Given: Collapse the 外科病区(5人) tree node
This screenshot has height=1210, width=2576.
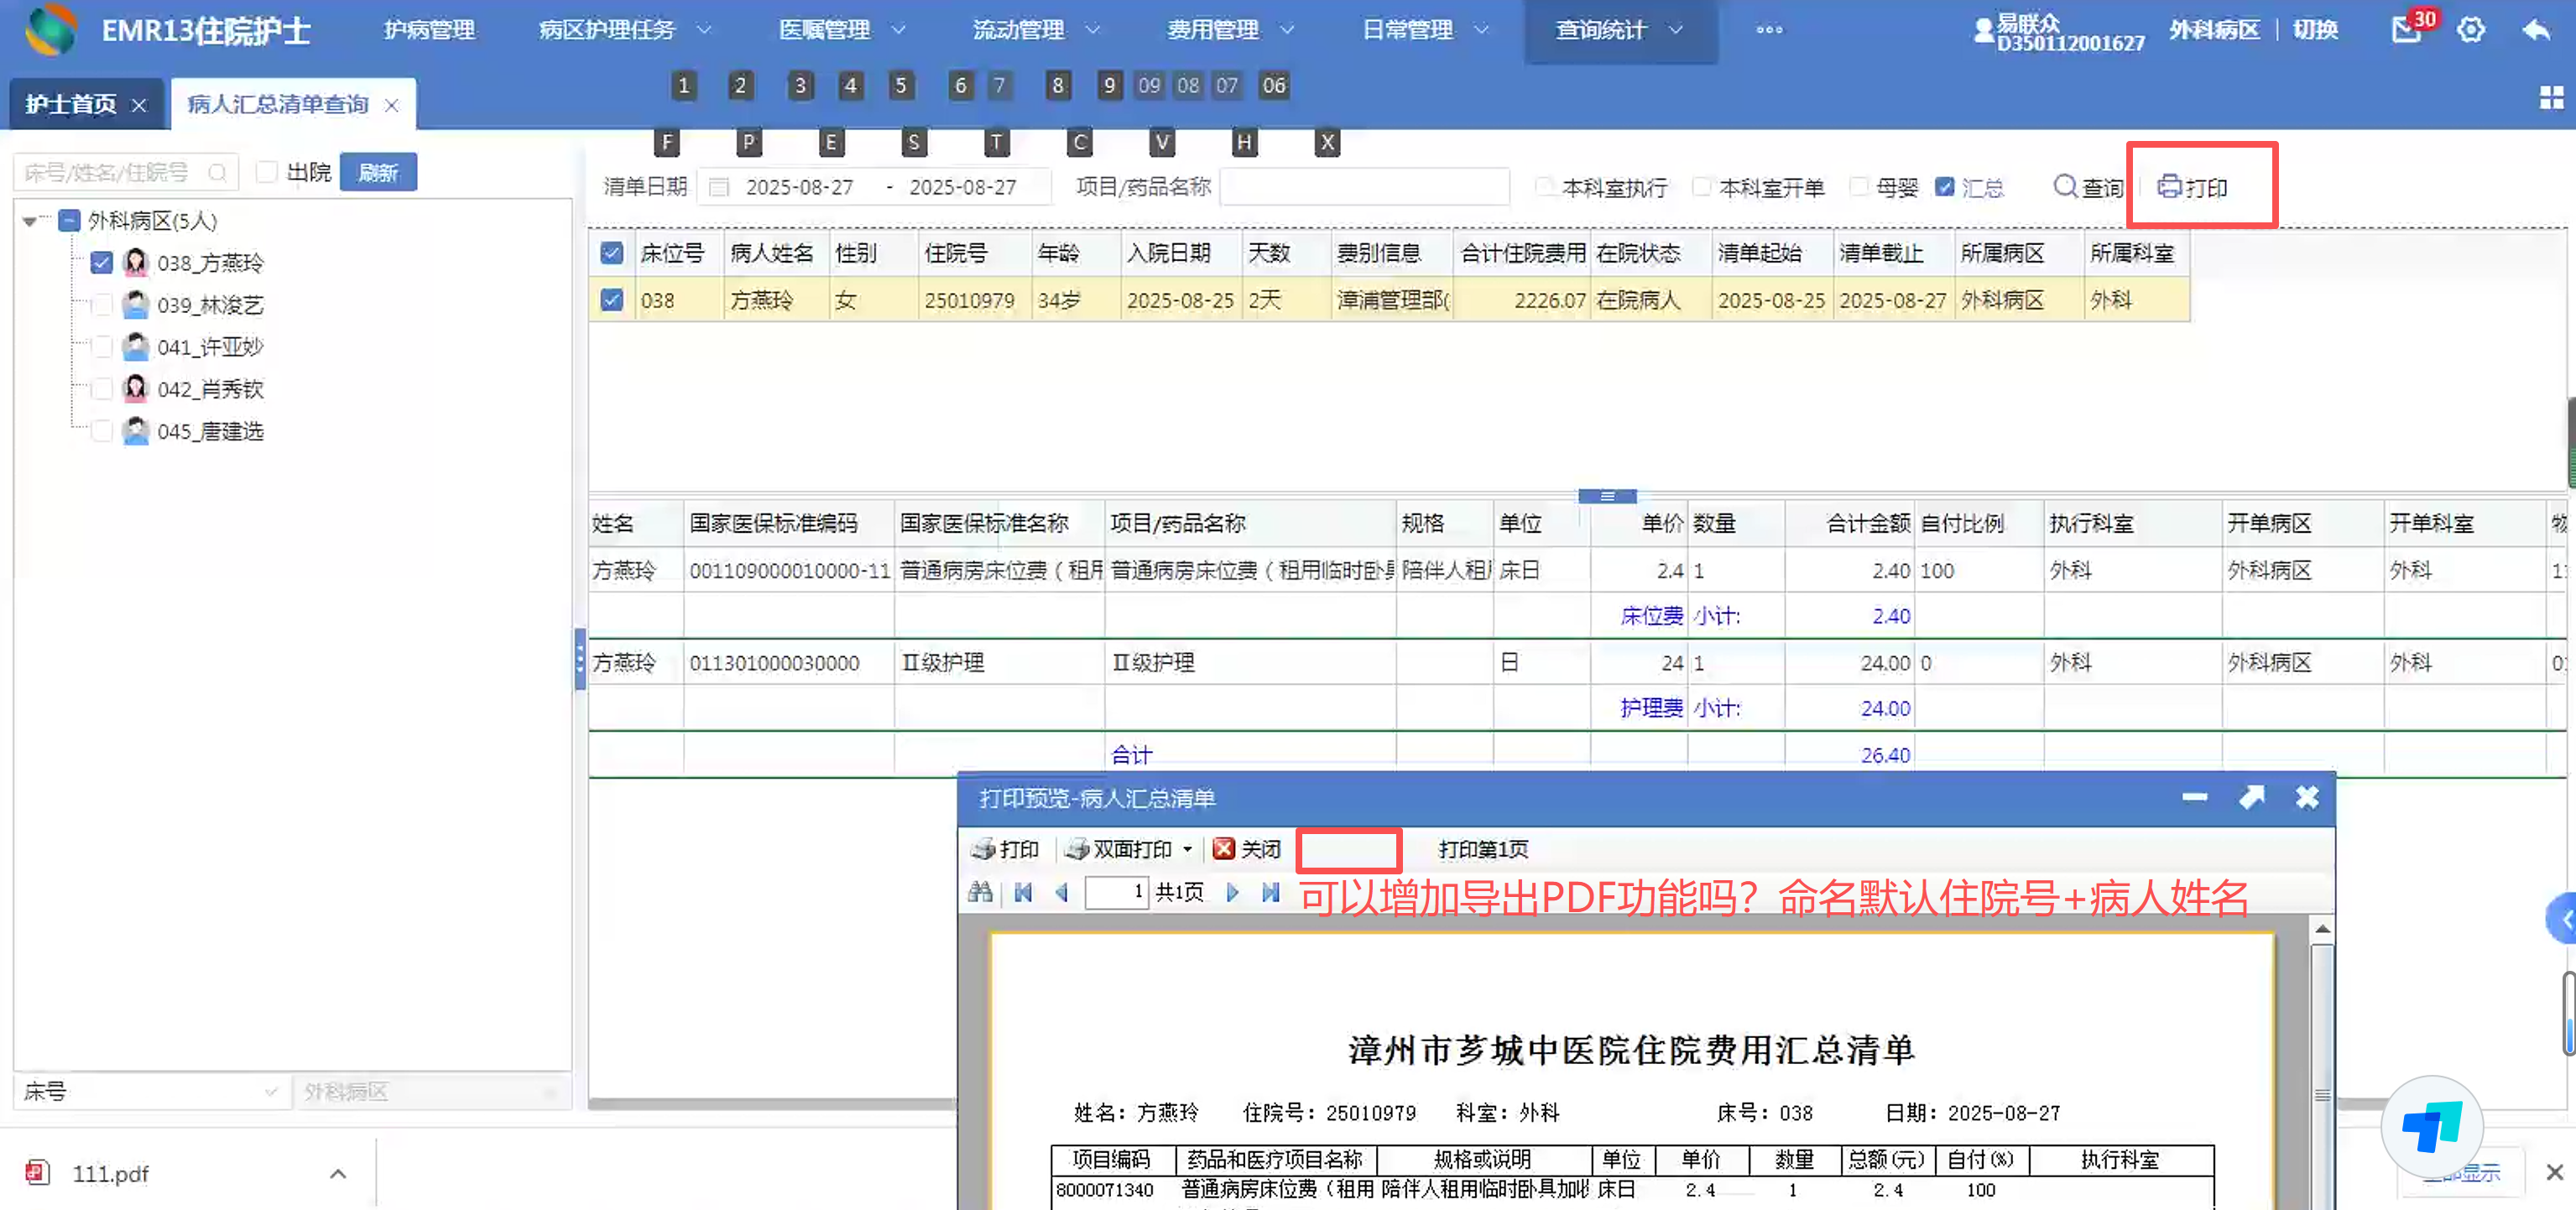Looking at the screenshot, I should [x=30, y=221].
